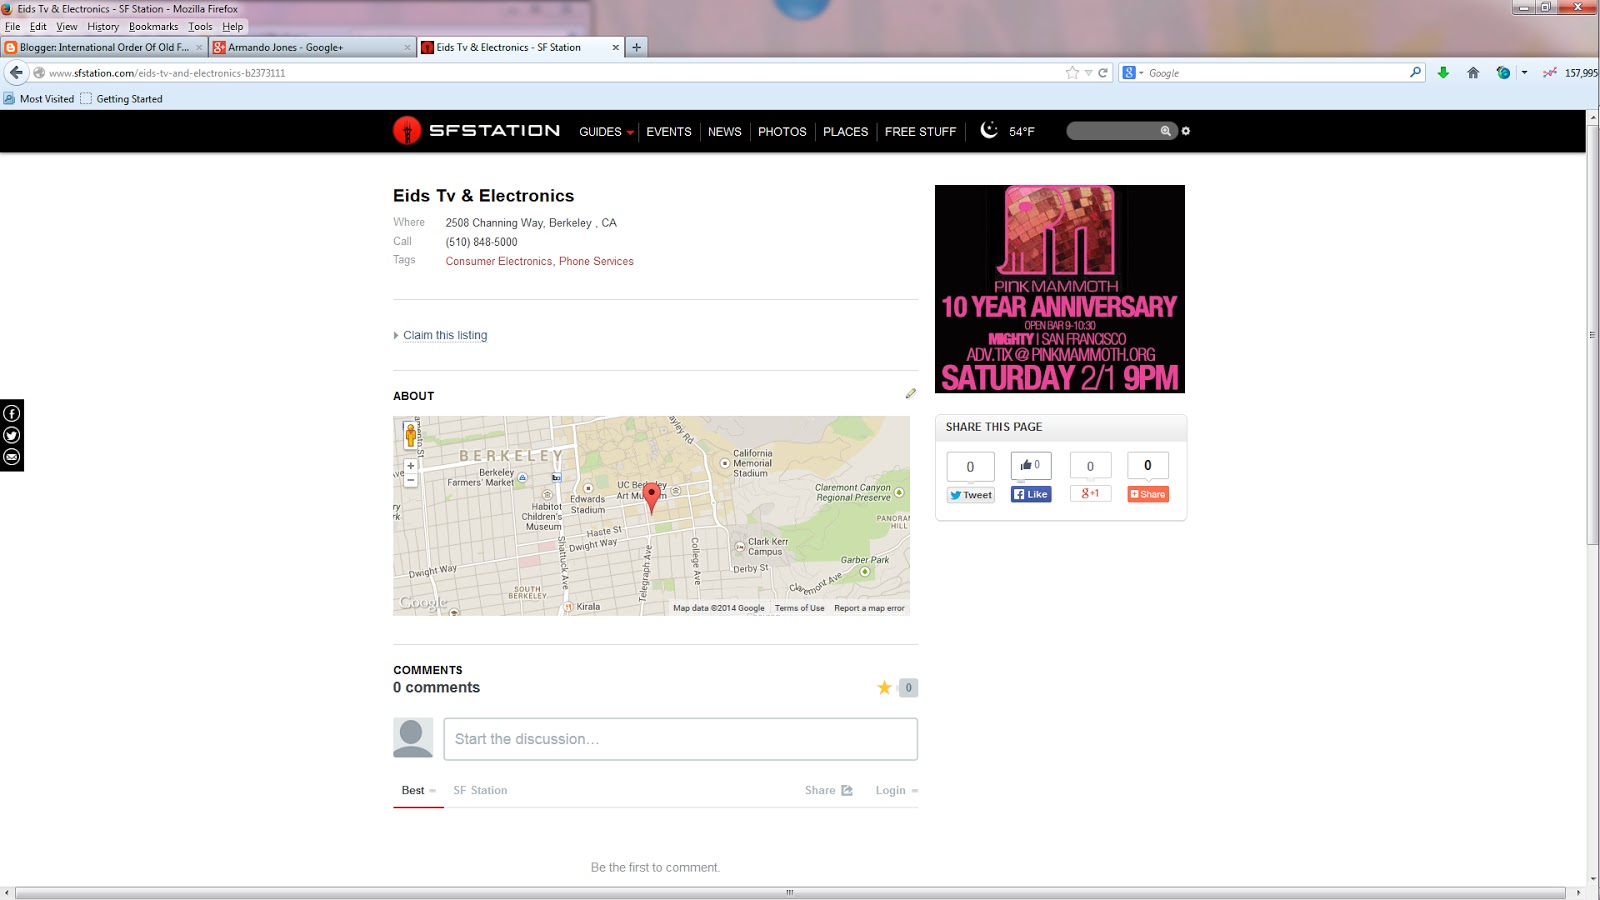Viewport: 1600px width, 900px height.
Task: Open new tab with plus button
Action: (x=636, y=47)
